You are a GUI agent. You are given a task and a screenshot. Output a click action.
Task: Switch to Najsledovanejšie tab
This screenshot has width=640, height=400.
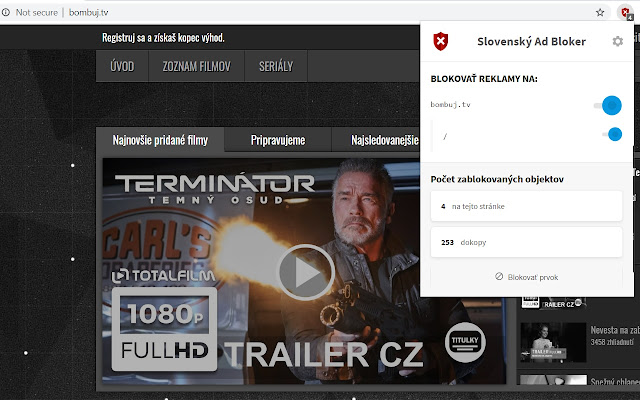point(384,140)
